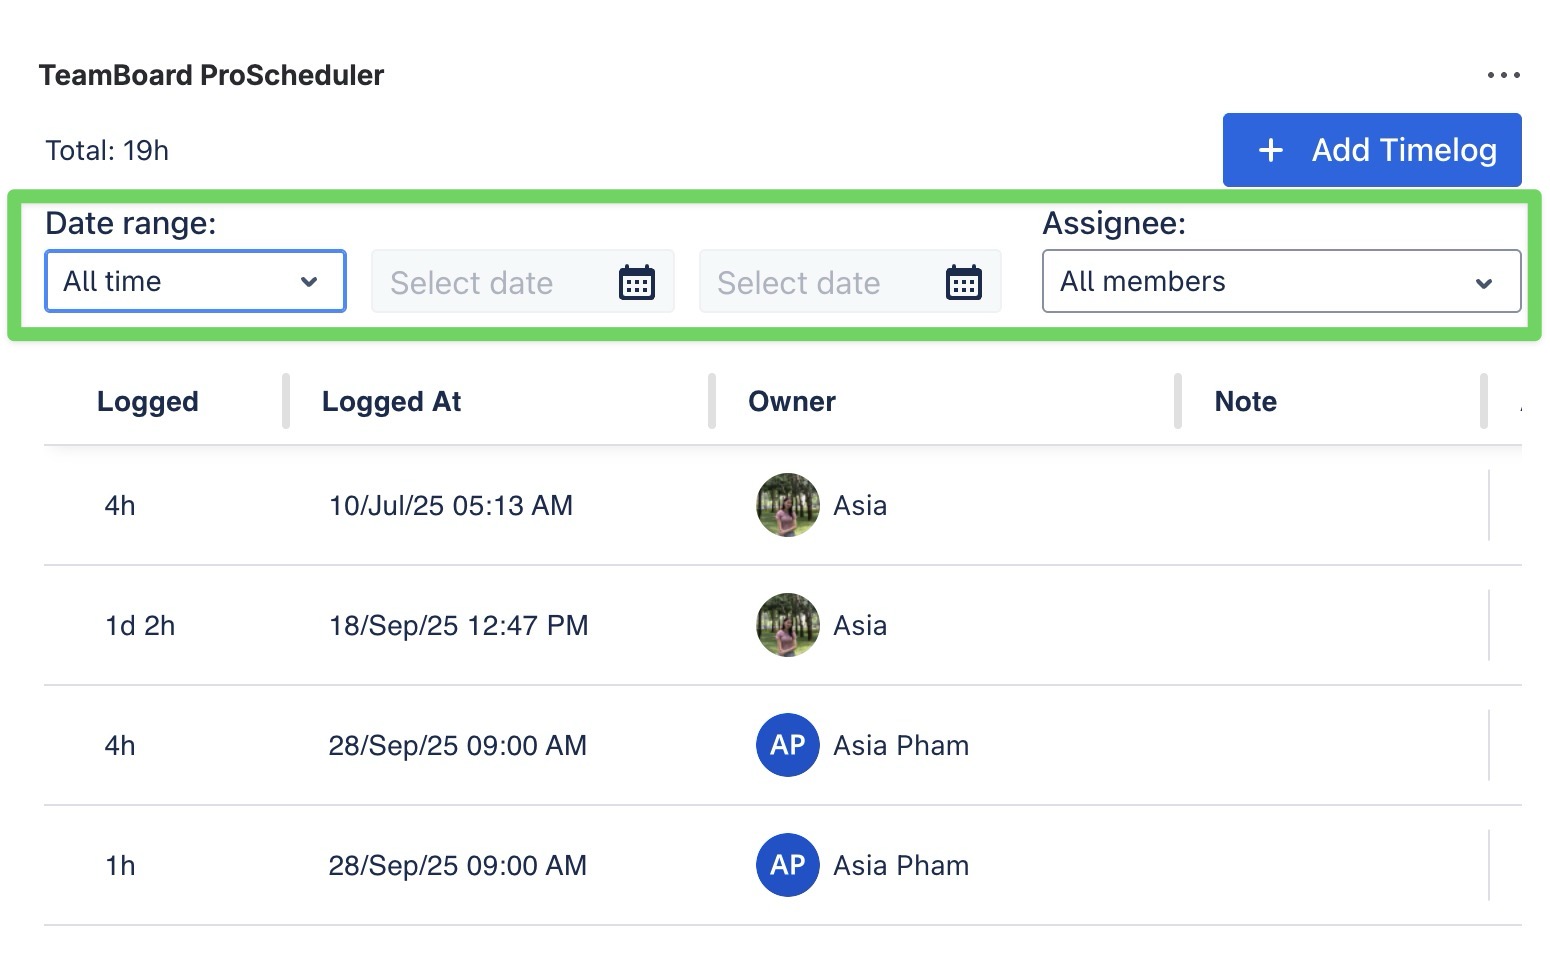Image resolution: width=1550 pixels, height=958 pixels.
Task: Open the end date calendar icon
Action: (964, 283)
